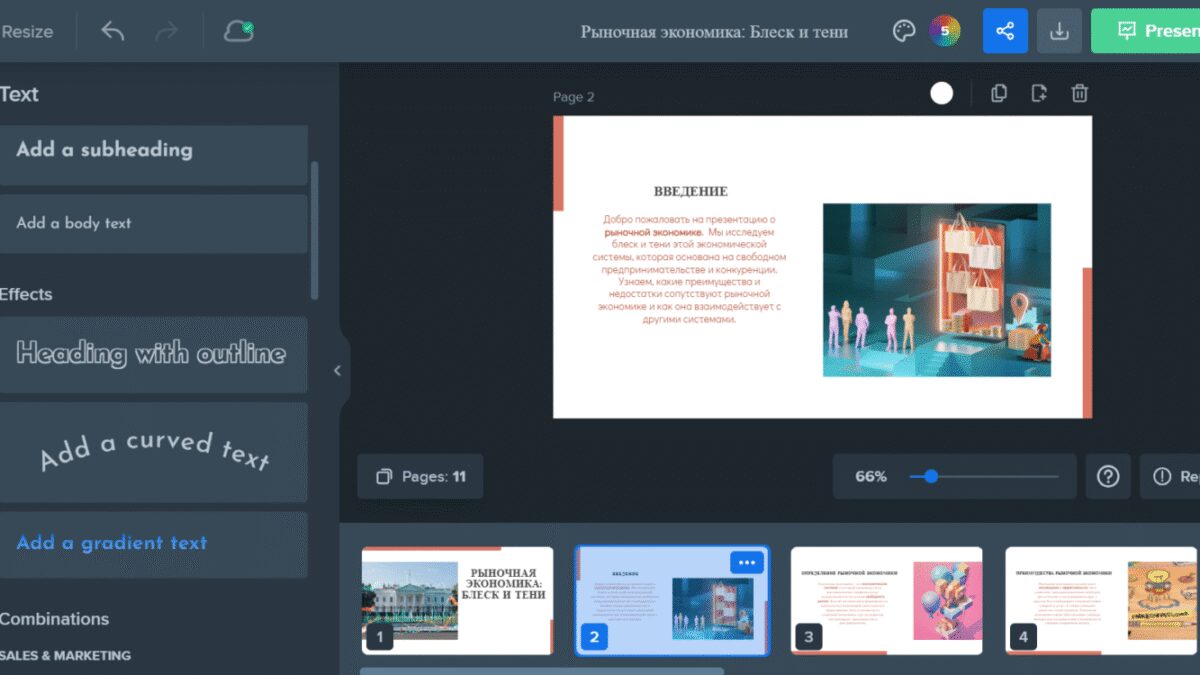Click Add a body text
Viewport: 1200px width, 675px height.
coord(154,224)
